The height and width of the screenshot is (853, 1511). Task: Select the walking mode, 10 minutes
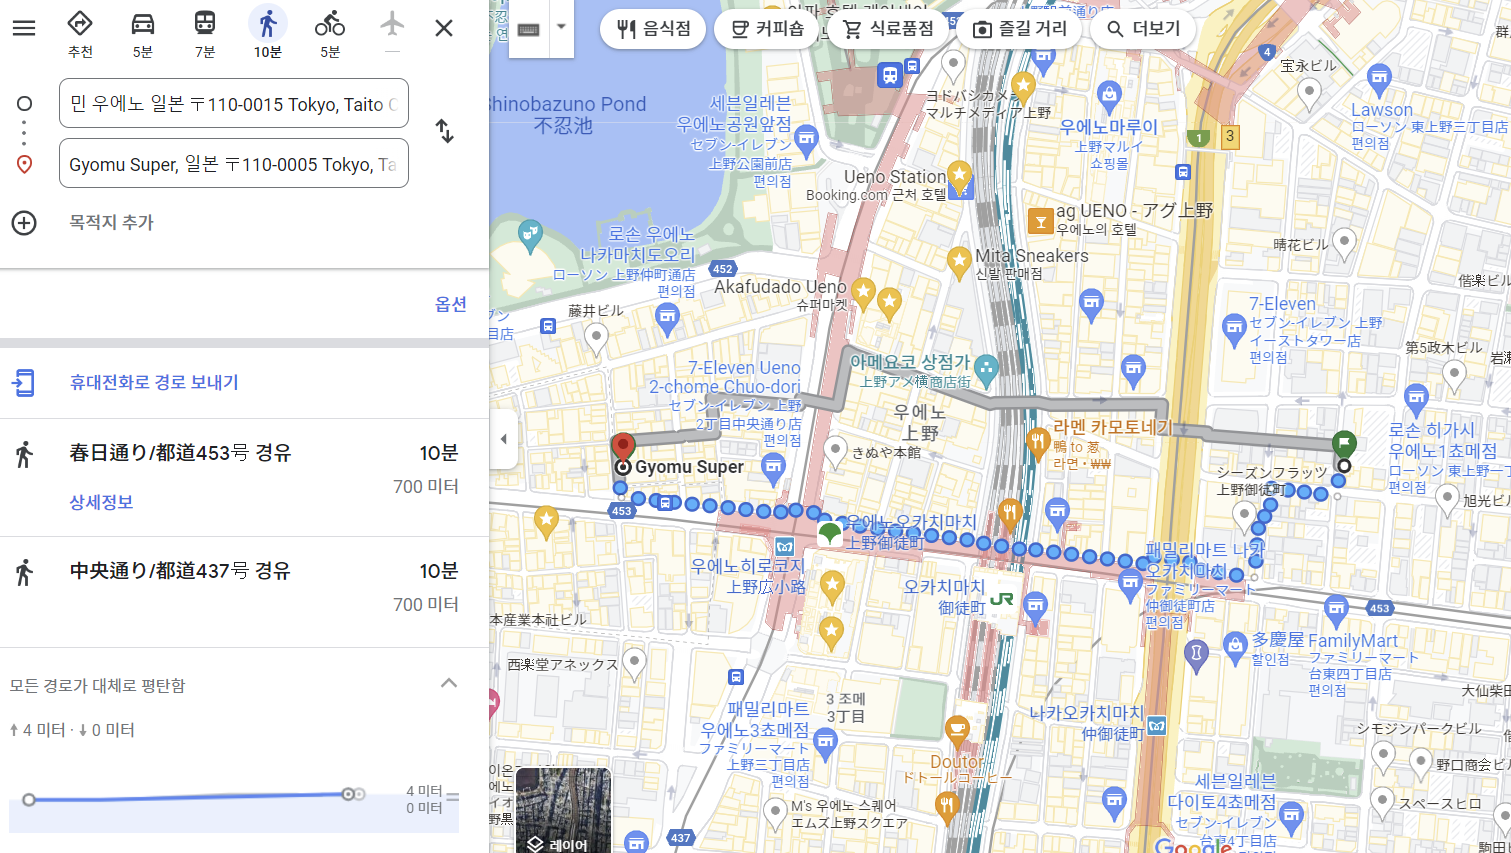(268, 23)
